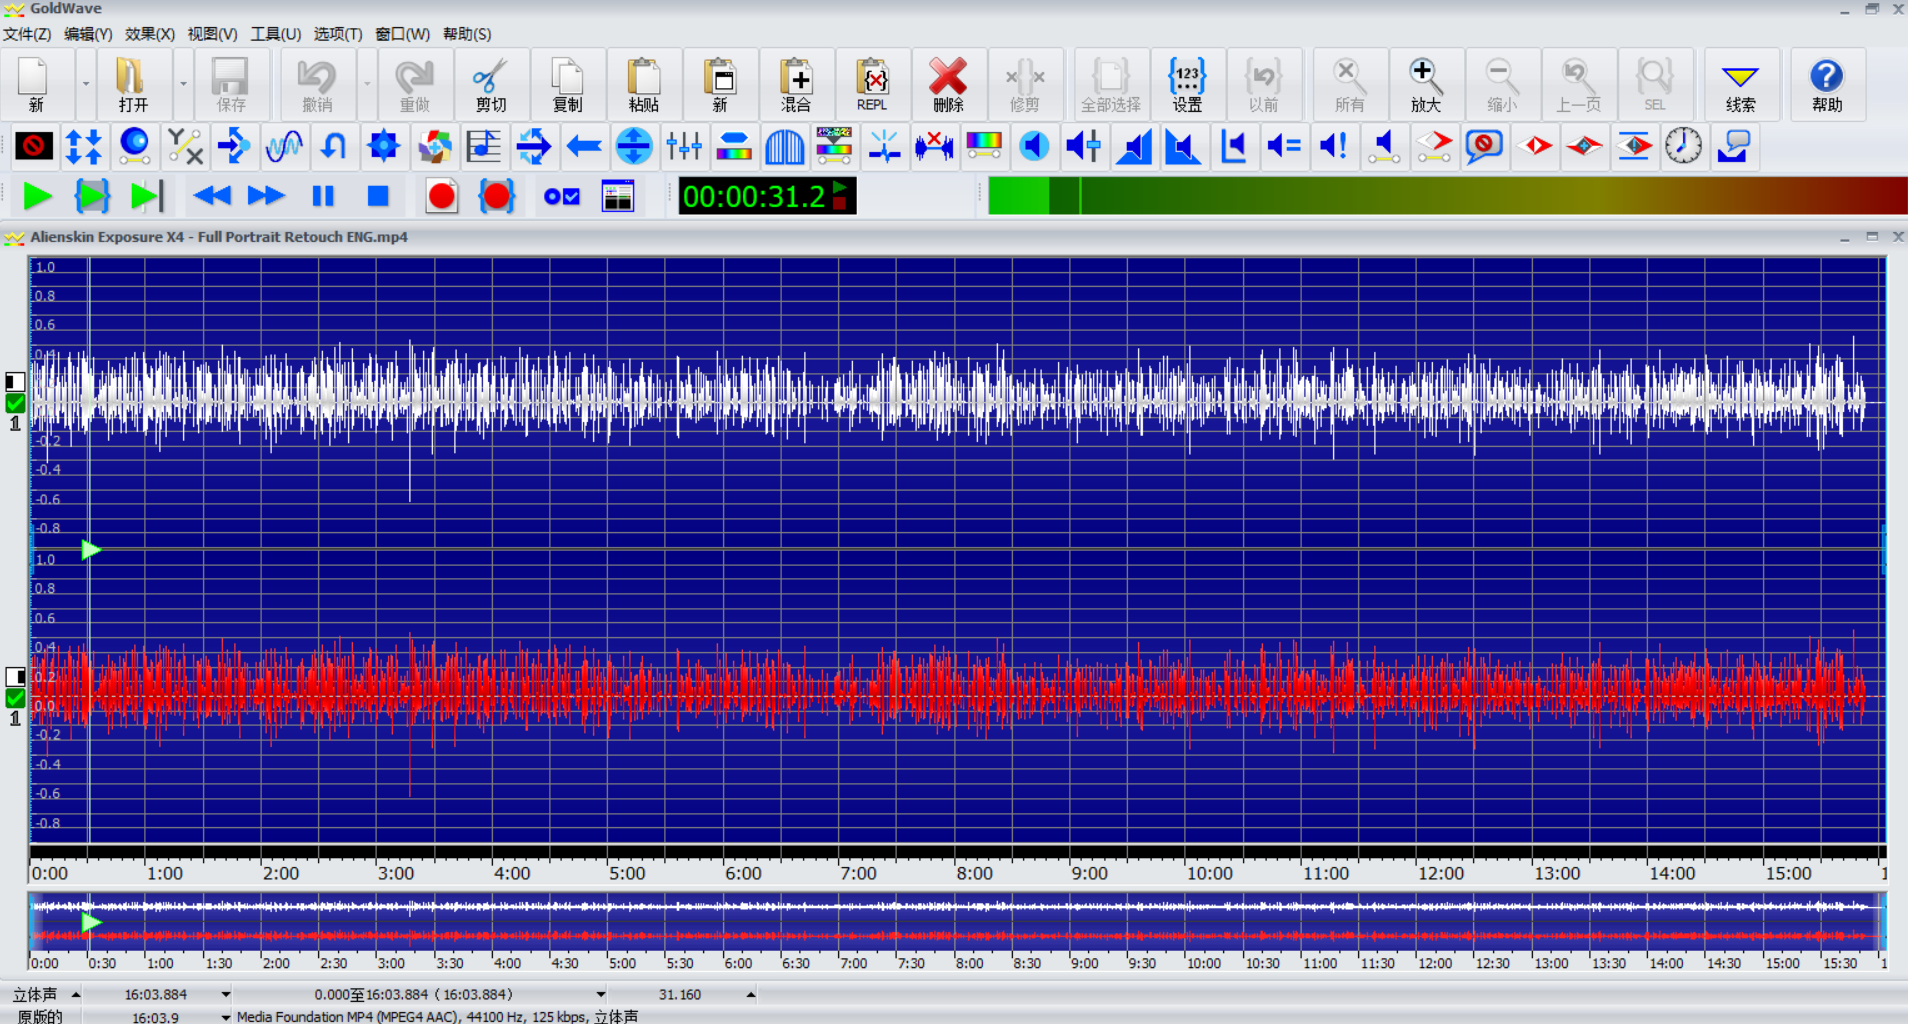This screenshot has height=1024, width=1908.
Task: Open the Equalizer sliders effect icon
Action: [684, 147]
